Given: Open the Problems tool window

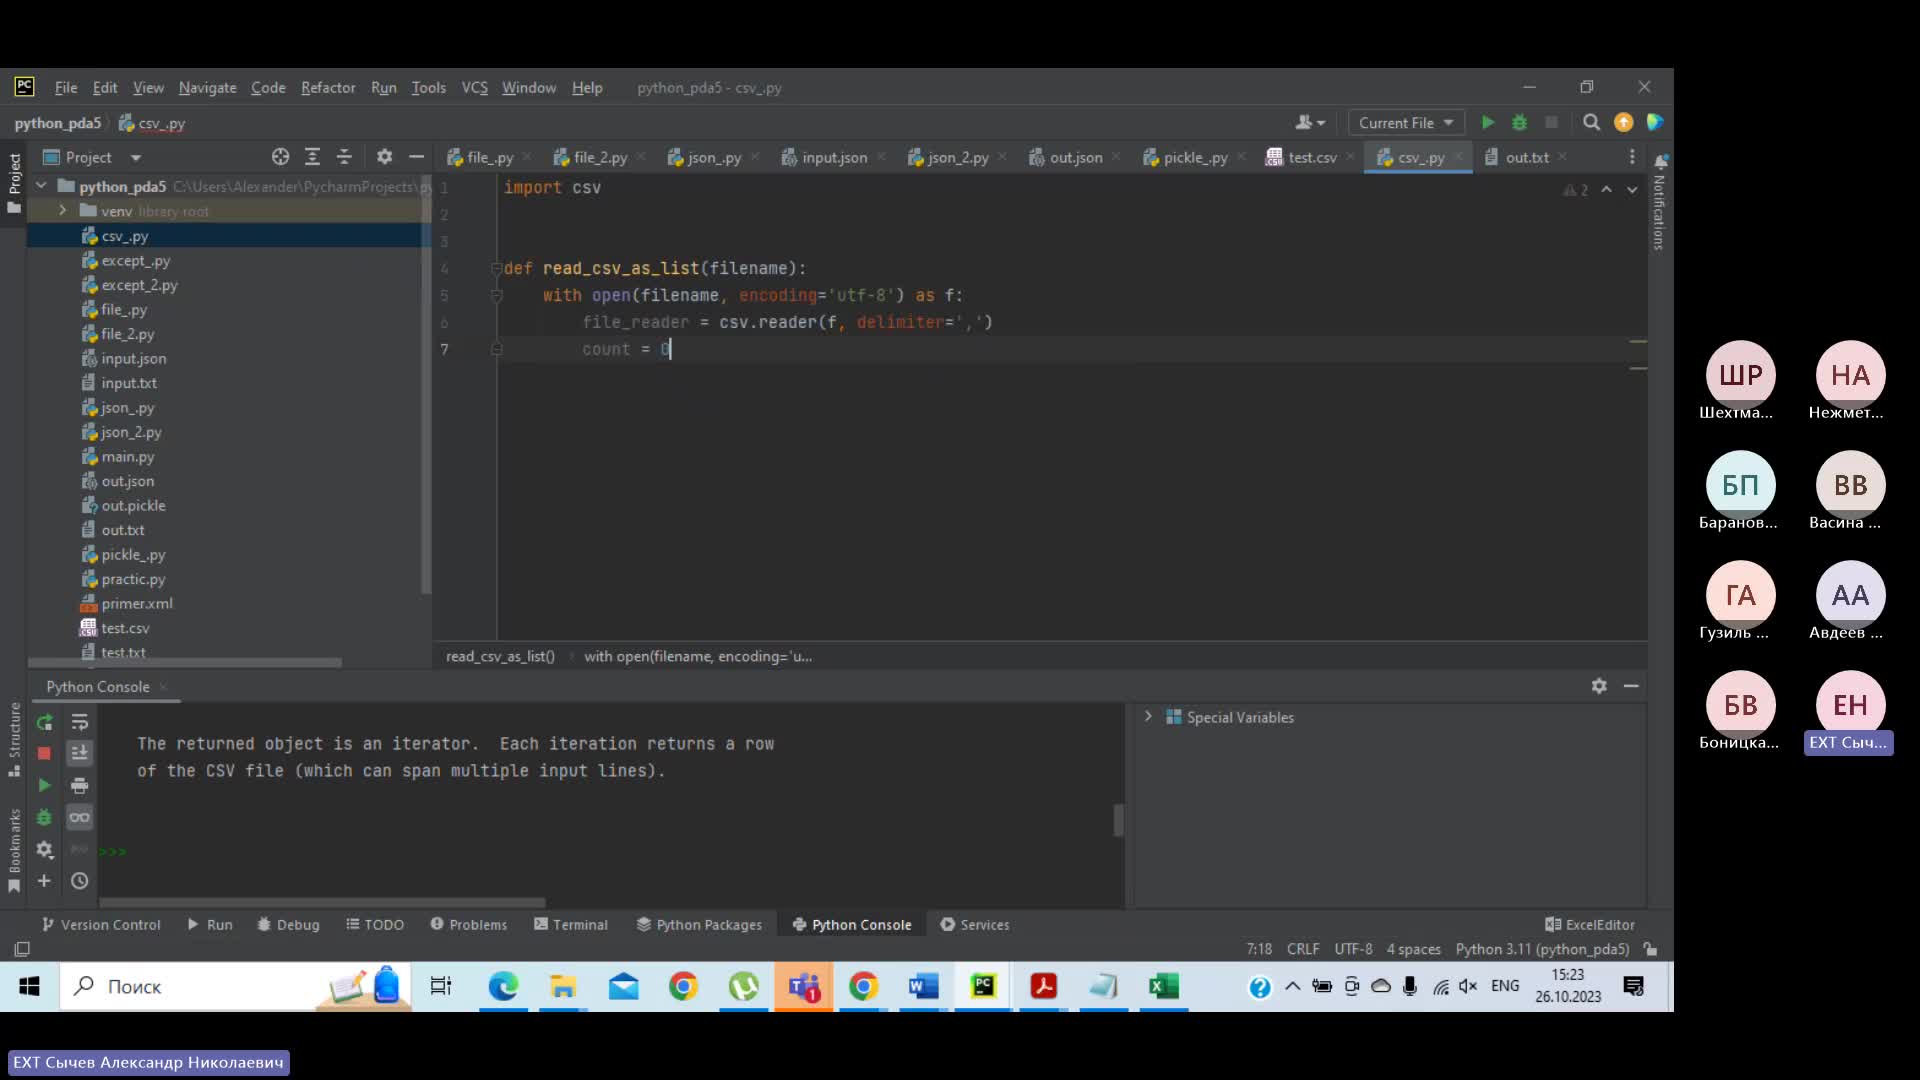Looking at the screenshot, I should coord(469,924).
